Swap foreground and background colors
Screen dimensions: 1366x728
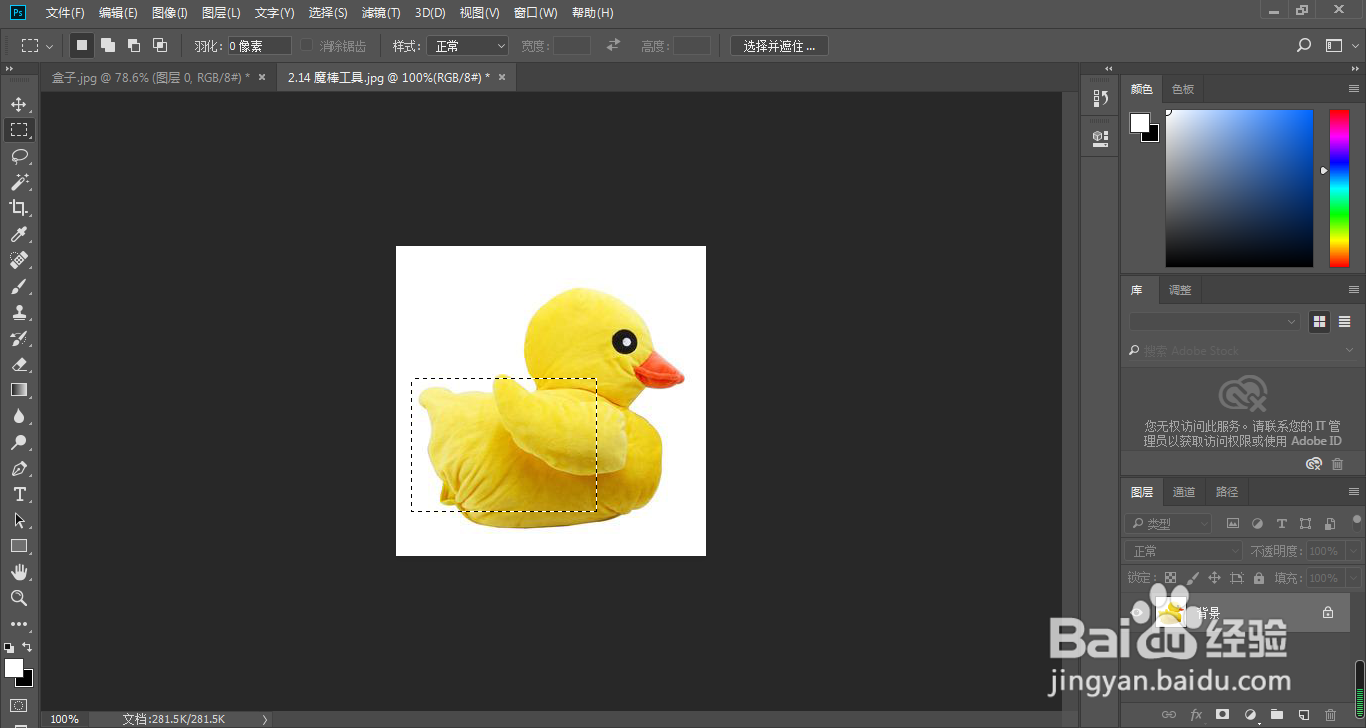(x=27, y=647)
